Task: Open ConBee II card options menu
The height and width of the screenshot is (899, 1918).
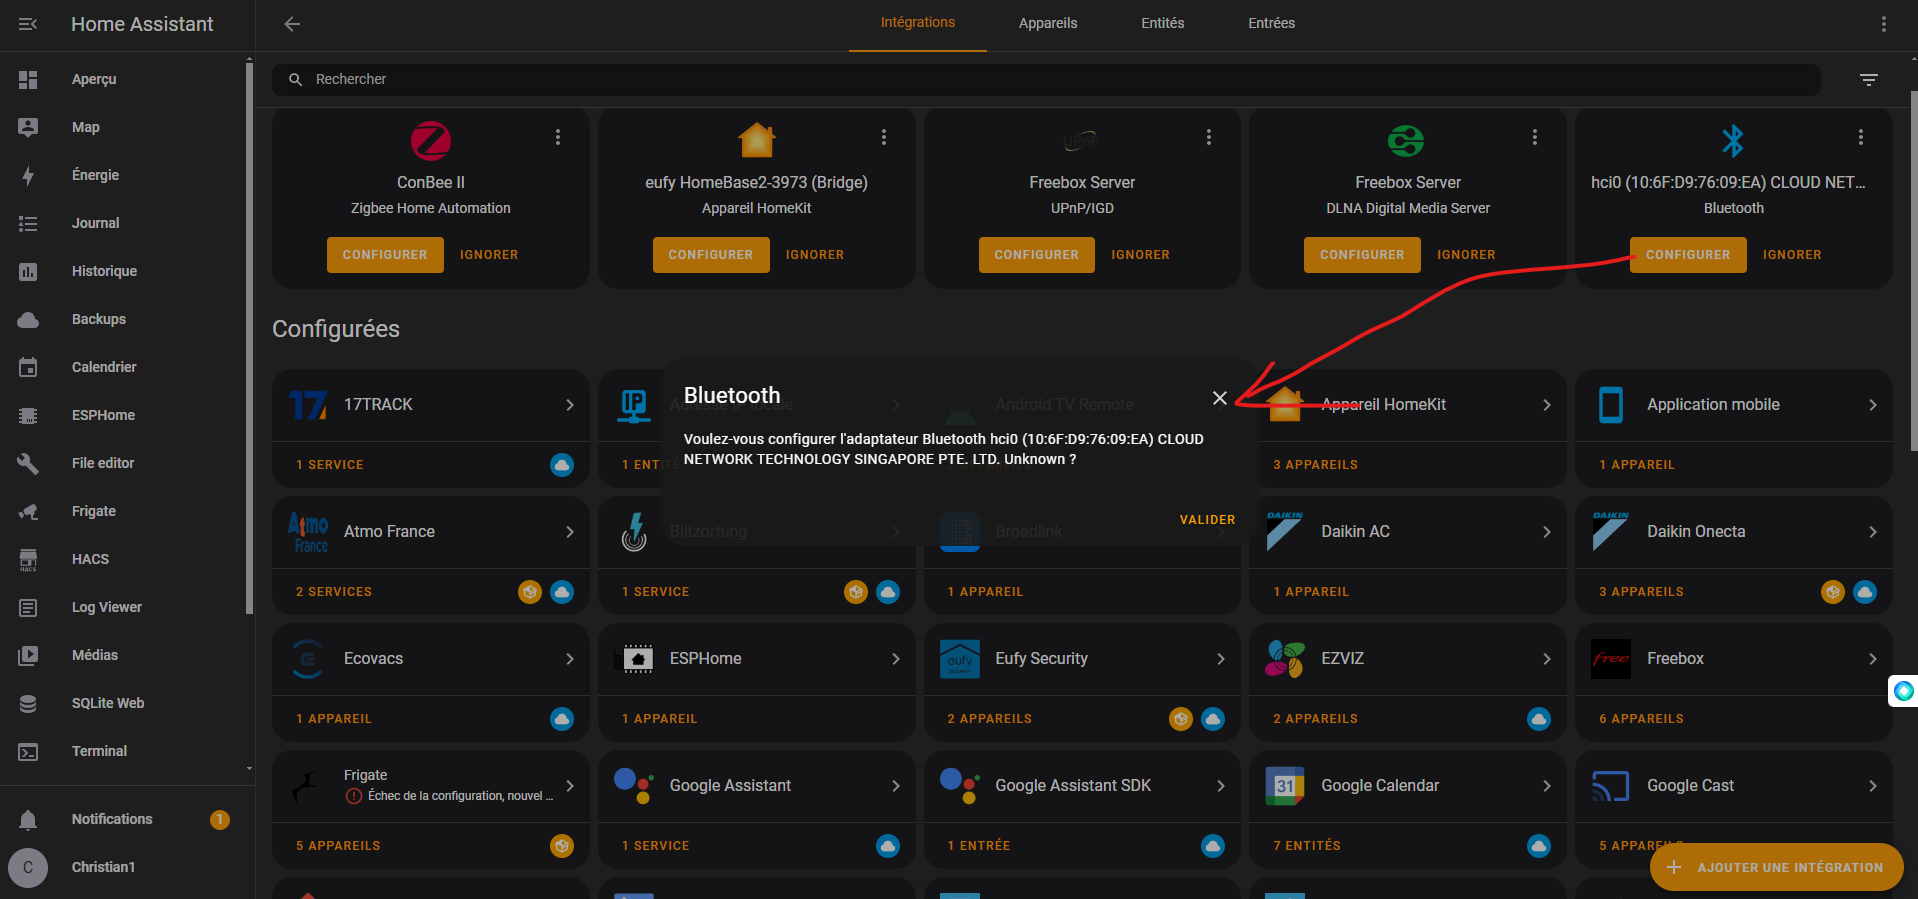Action: [558, 137]
